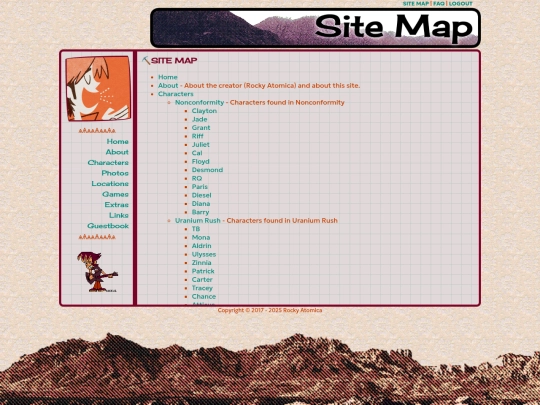The height and width of the screenshot is (405, 540).
Task: Open Tracey character page
Action: pos(202,288)
